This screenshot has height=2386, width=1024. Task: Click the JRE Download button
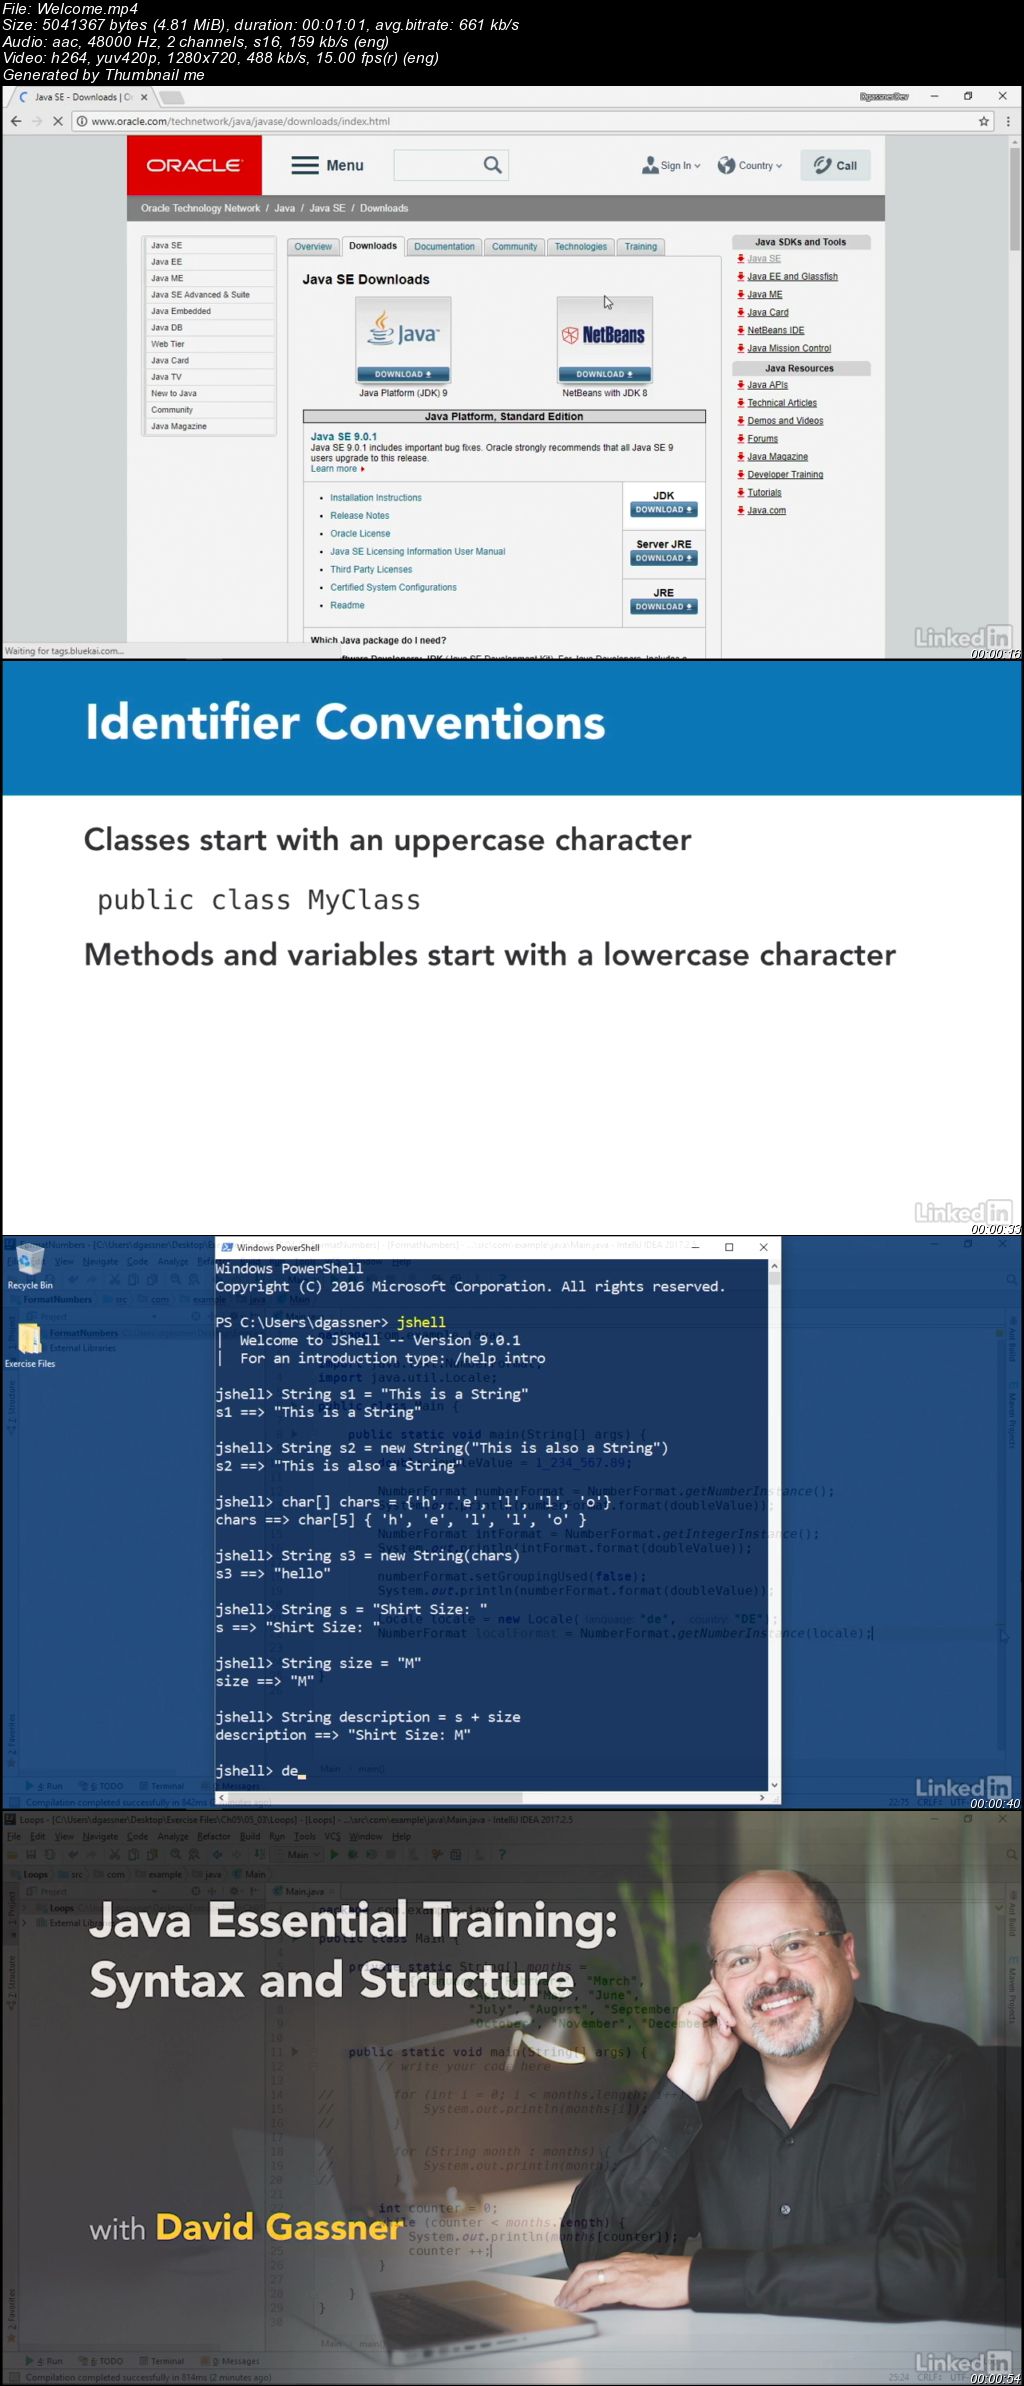[664, 606]
